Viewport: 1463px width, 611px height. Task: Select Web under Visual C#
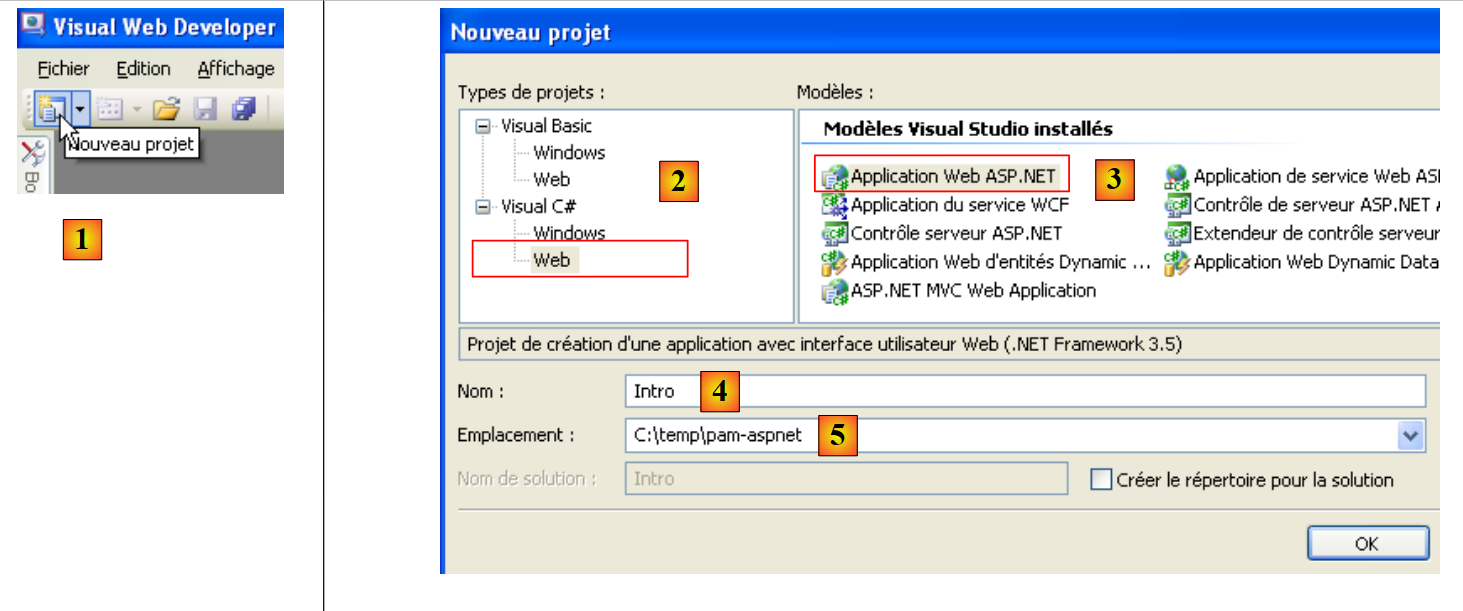click(551, 260)
